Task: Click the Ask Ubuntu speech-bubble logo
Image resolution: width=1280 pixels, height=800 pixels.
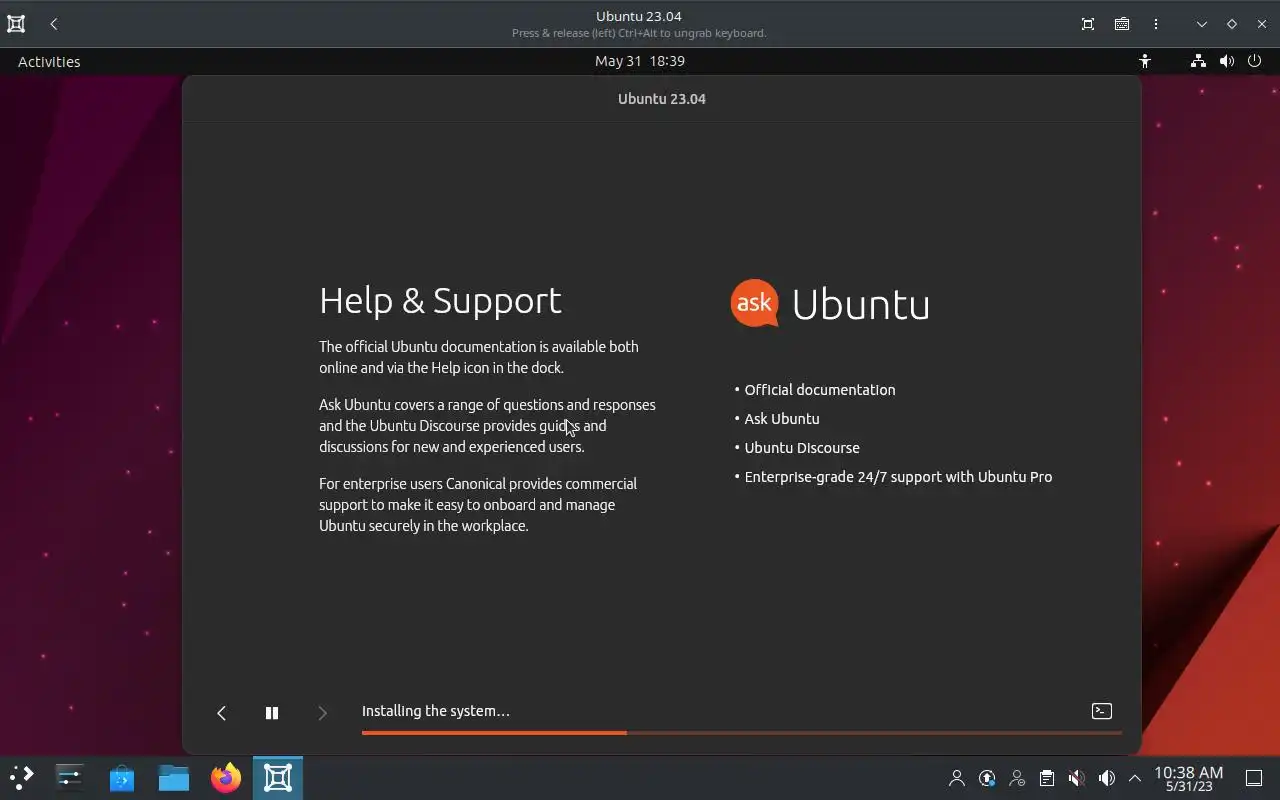Action: tap(755, 303)
